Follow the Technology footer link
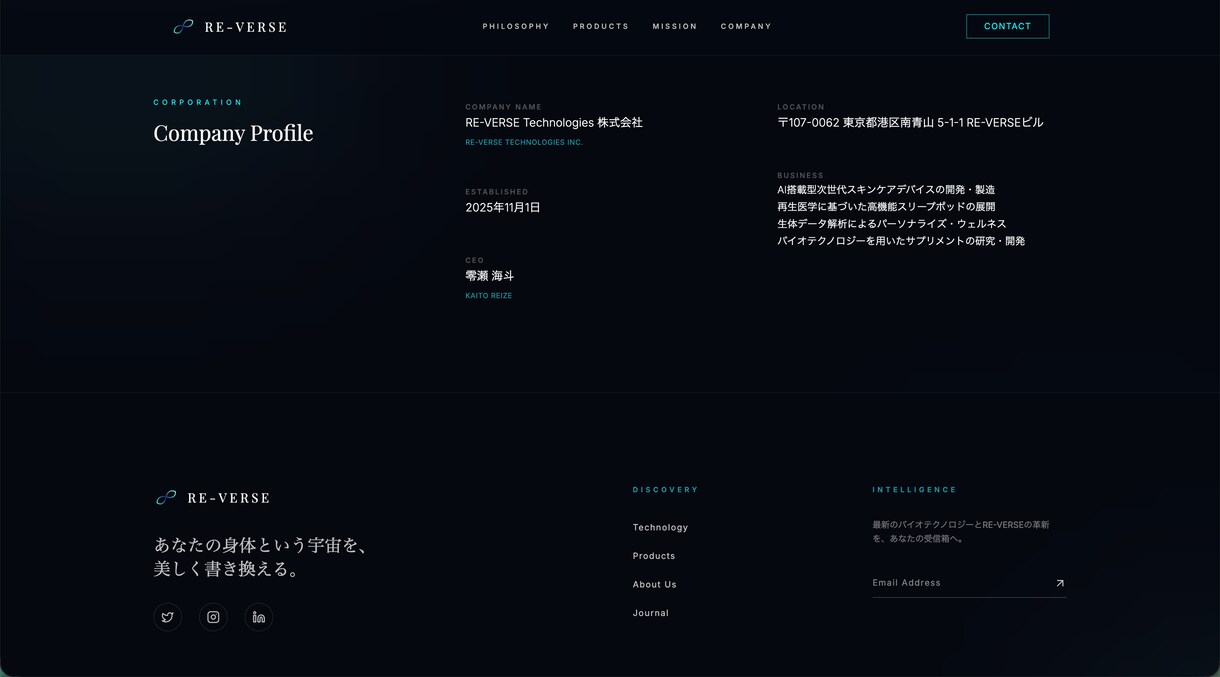 [660, 528]
